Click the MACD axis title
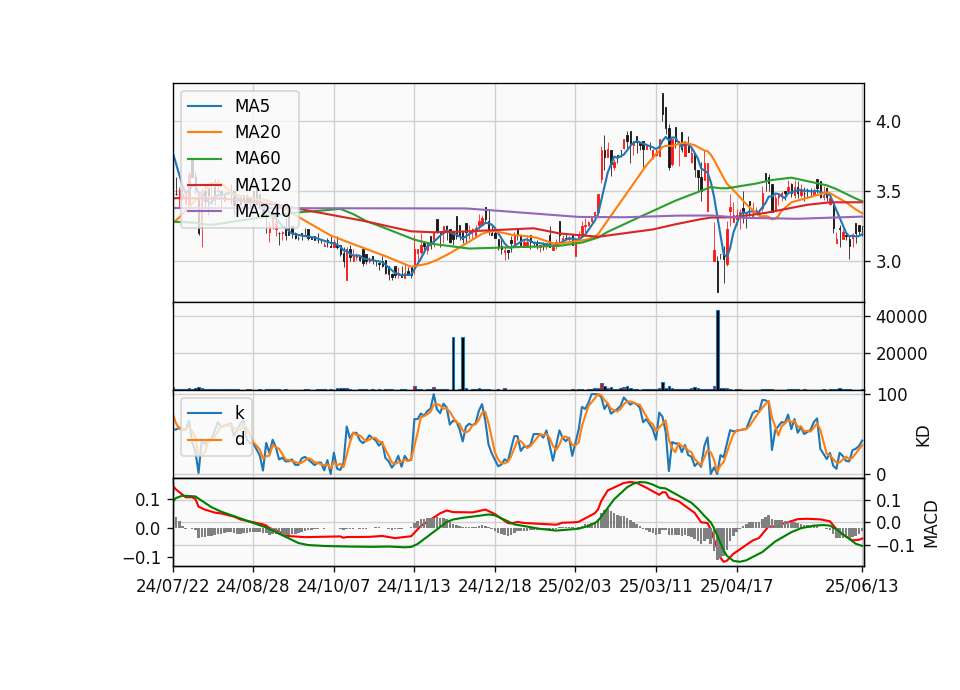This screenshot has height=690, width=960. 931,524
